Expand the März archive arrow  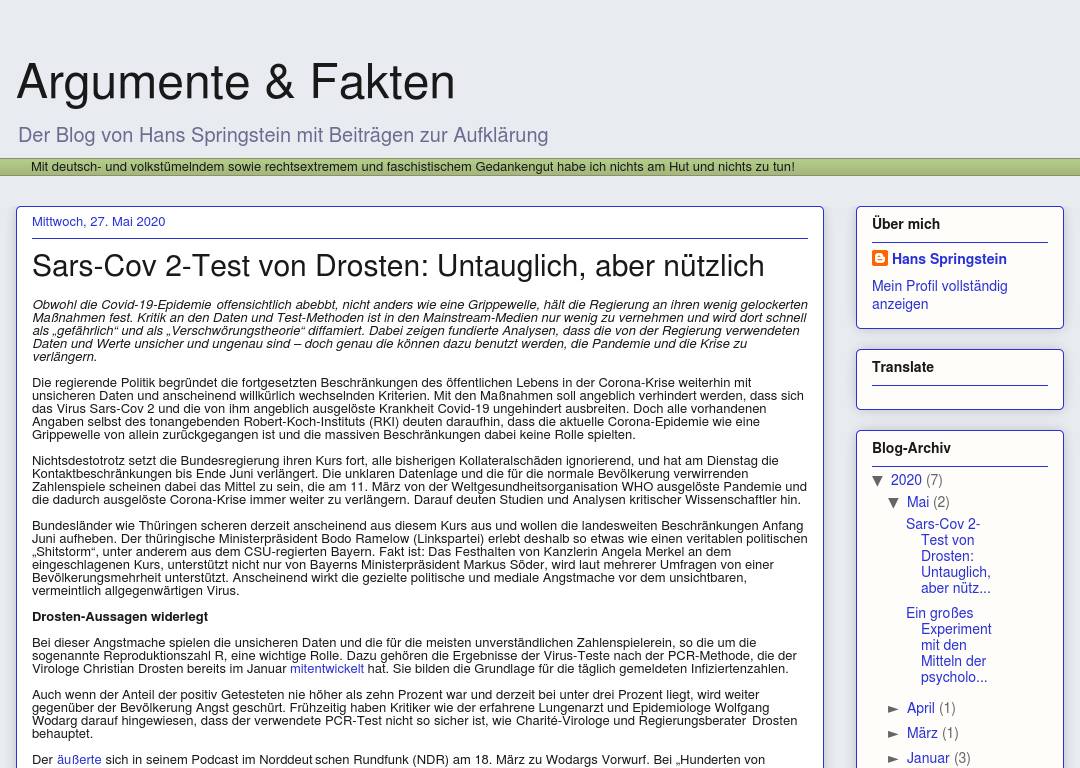click(894, 734)
